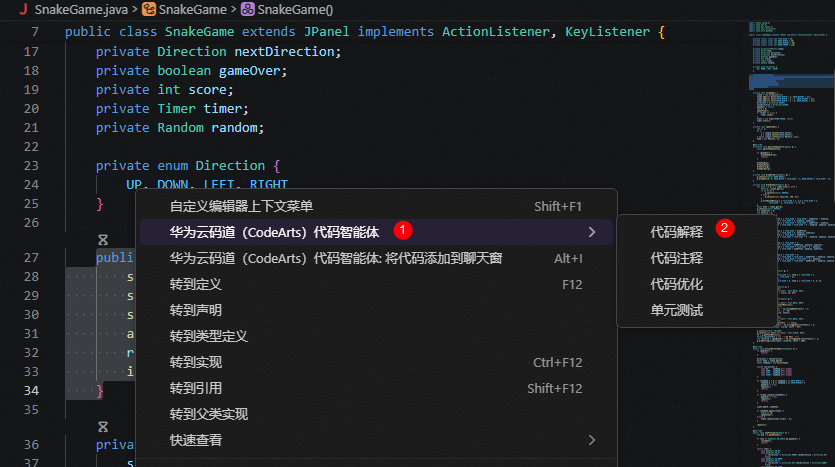
Task: Open 快速查看 submenu entry
Action: click(x=376, y=440)
